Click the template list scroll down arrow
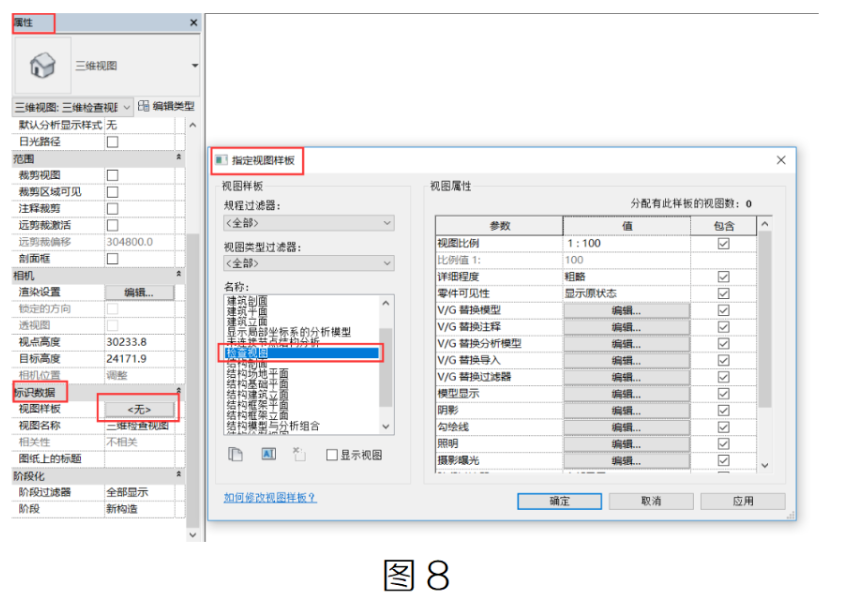 tap(386, 427)
